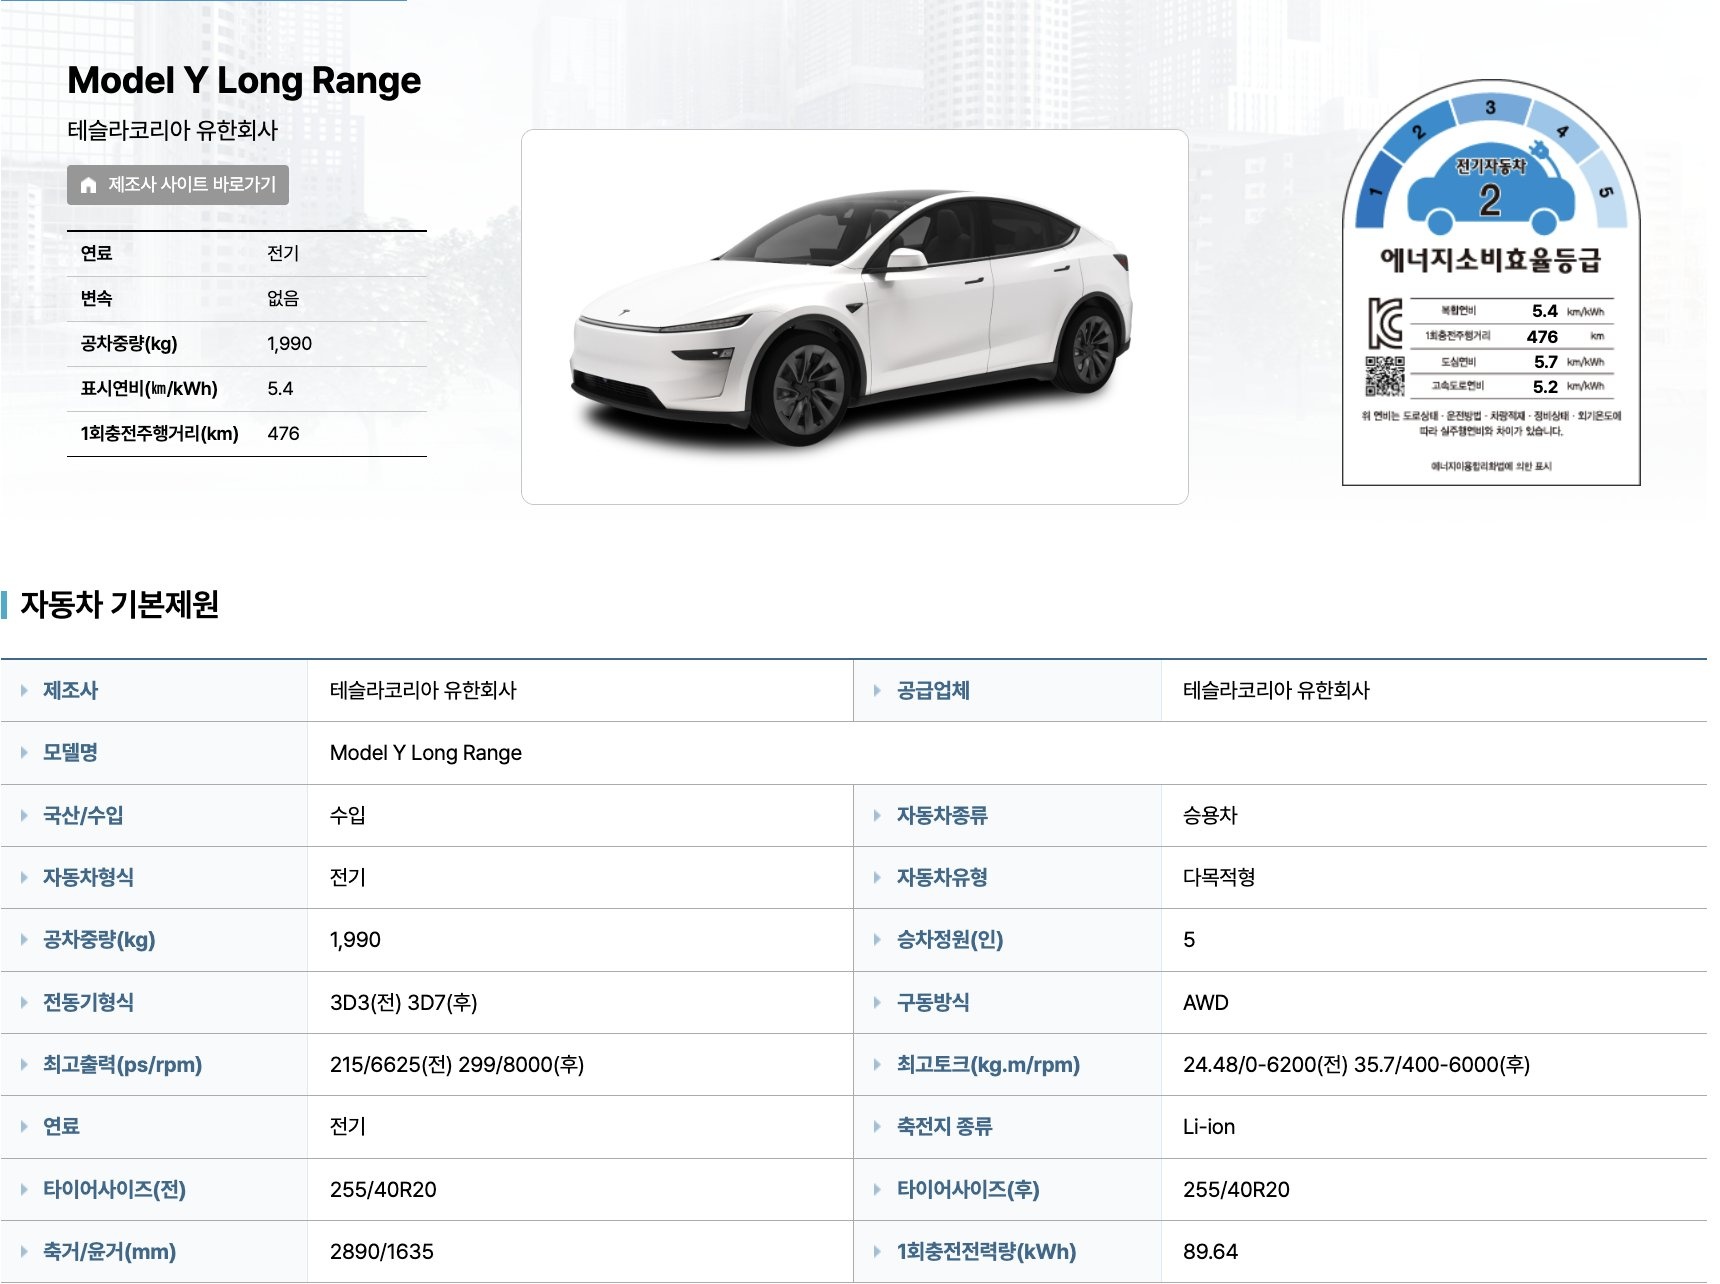Click the 테슬라코리아 유한회사 subtitle under title
1720x1284 pixels.
point(172,130)
